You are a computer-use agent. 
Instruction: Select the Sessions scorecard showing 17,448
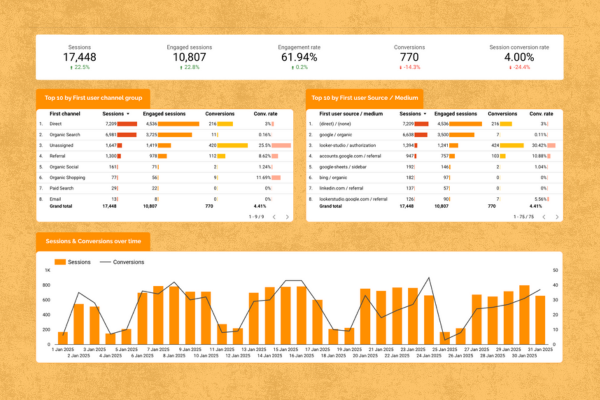pyautogui.click(x=80, y=59)
